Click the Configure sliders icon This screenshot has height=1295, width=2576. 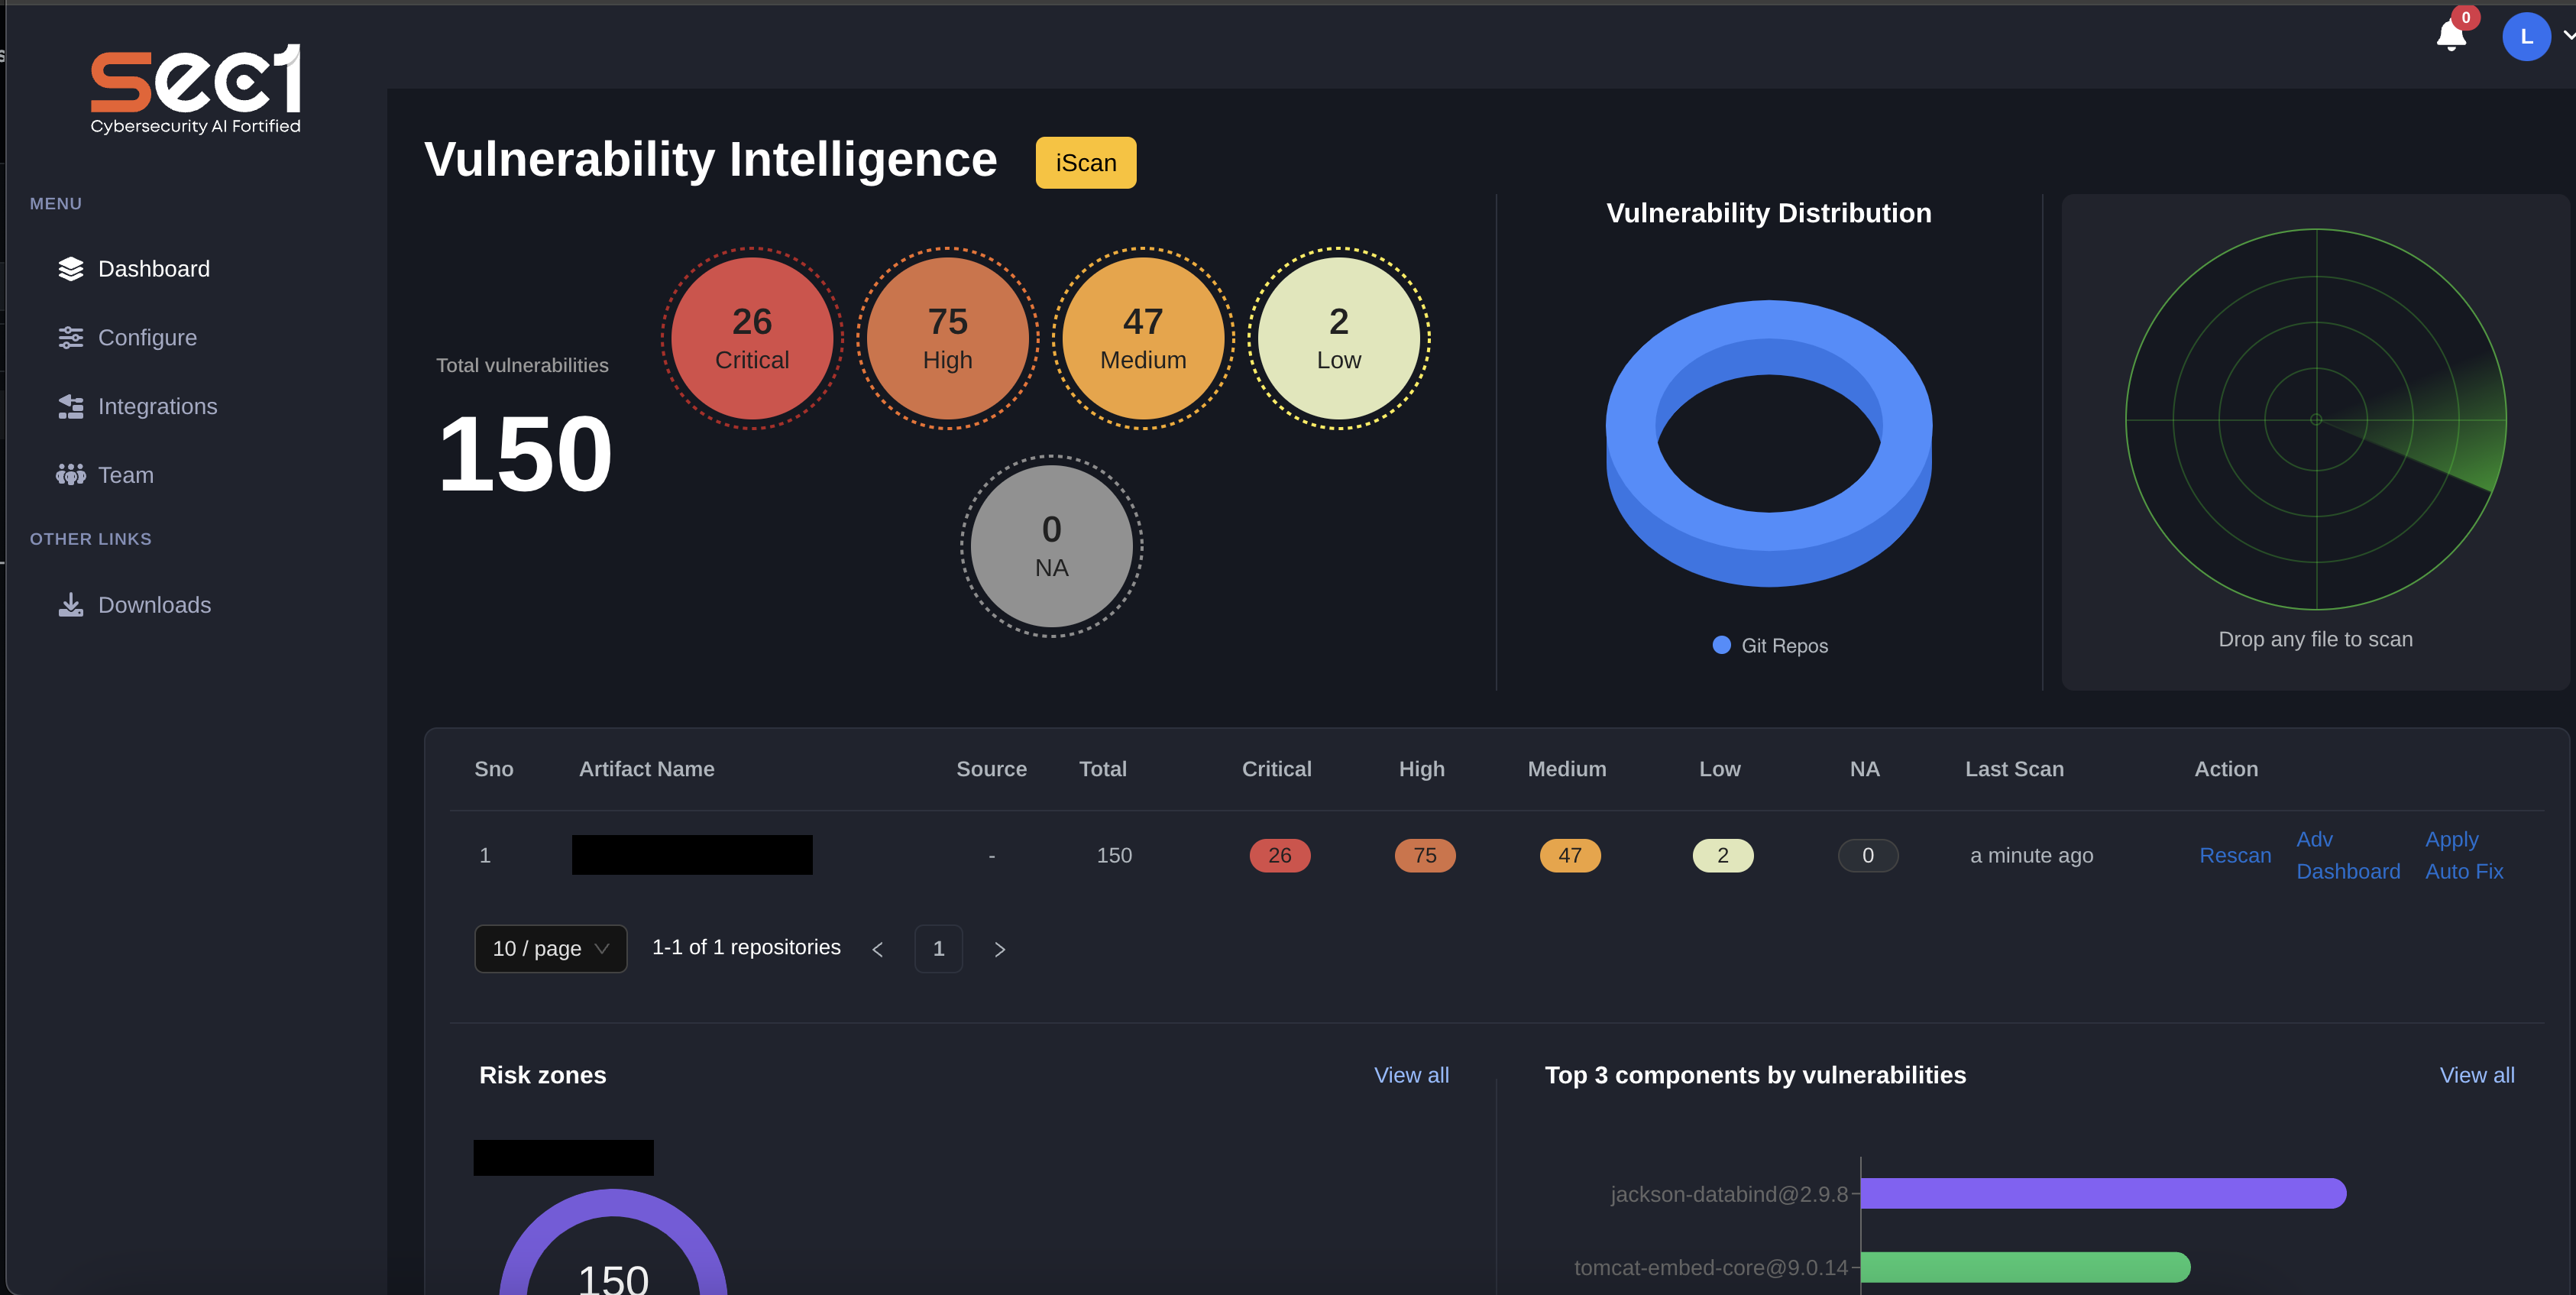(70, 338)
